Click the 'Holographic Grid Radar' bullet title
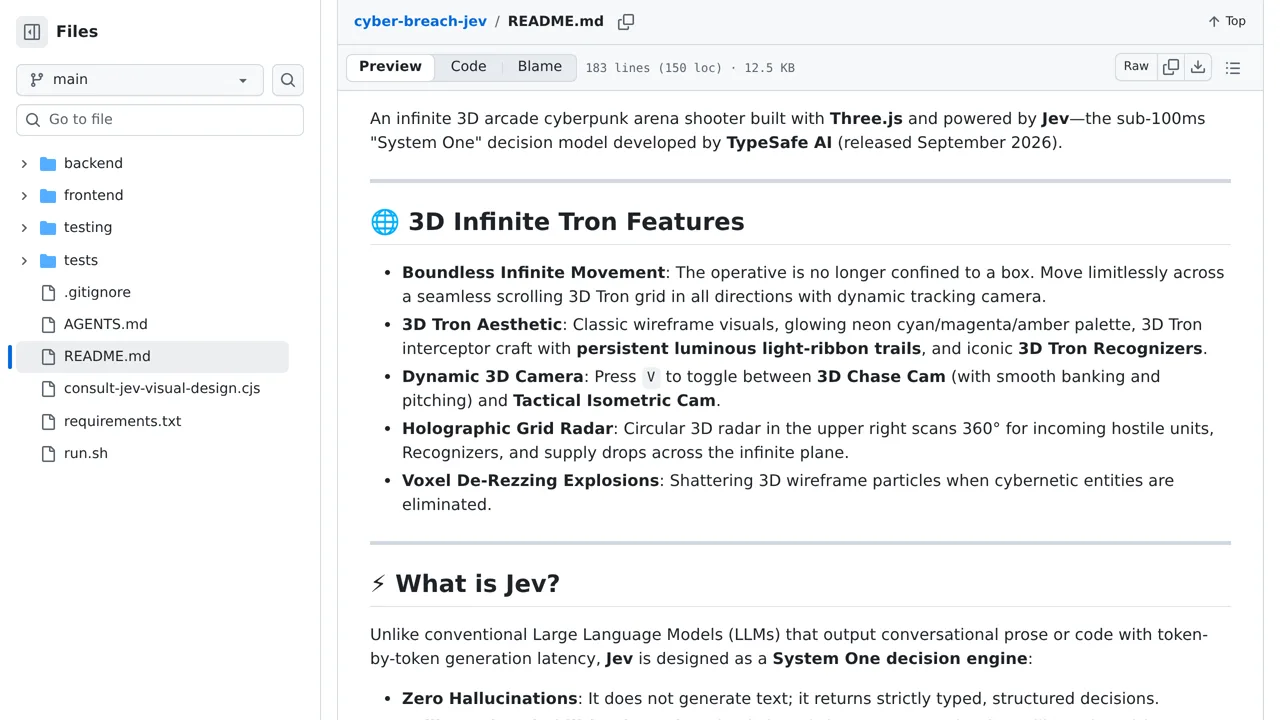Image resolution: width=1280 pixels, height=720 pixels. [x=507, y=429]
